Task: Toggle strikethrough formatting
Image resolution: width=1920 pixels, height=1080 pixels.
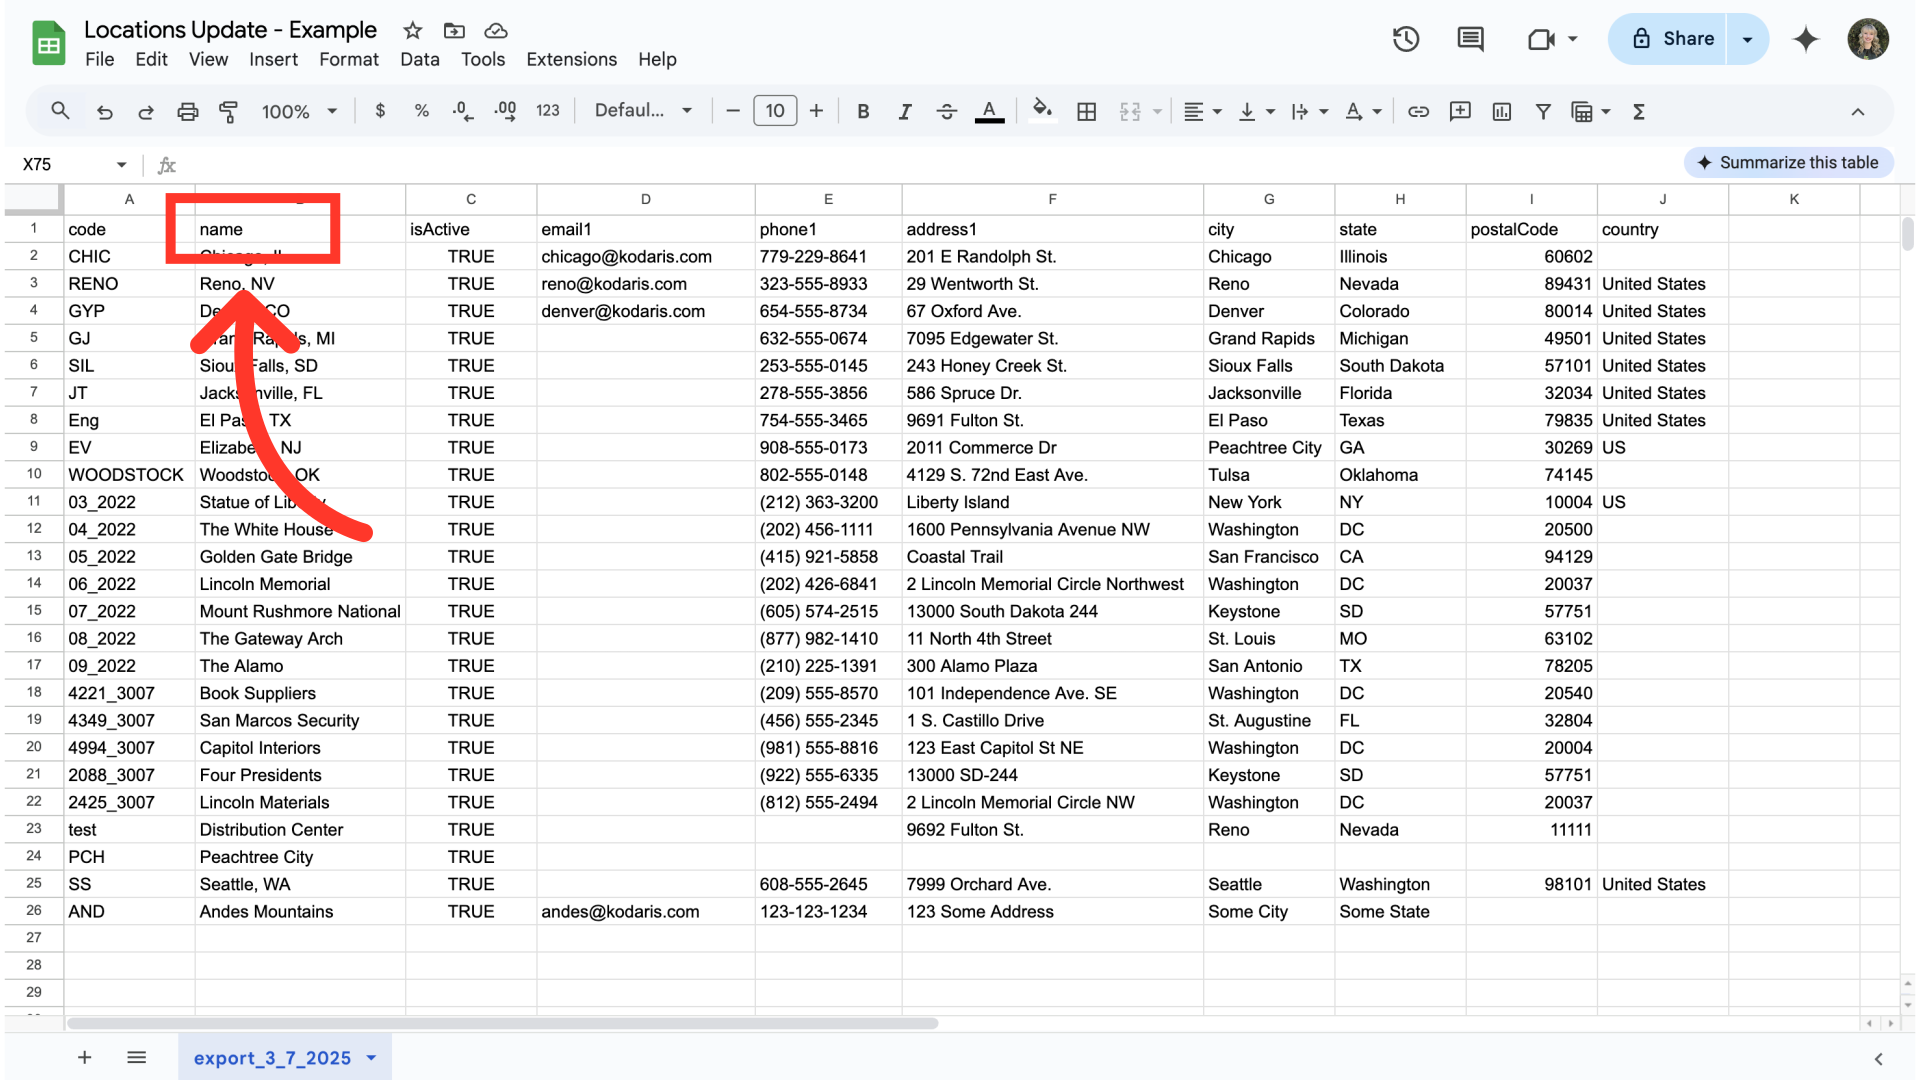Action: [x=946, y=112]
